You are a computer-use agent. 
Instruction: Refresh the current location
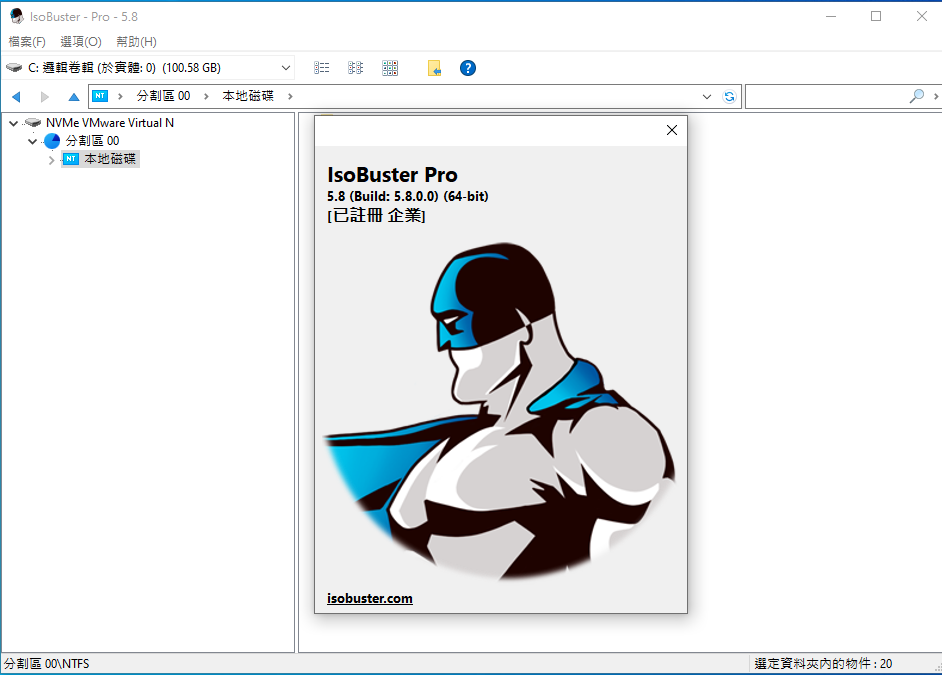pos(729,96)
